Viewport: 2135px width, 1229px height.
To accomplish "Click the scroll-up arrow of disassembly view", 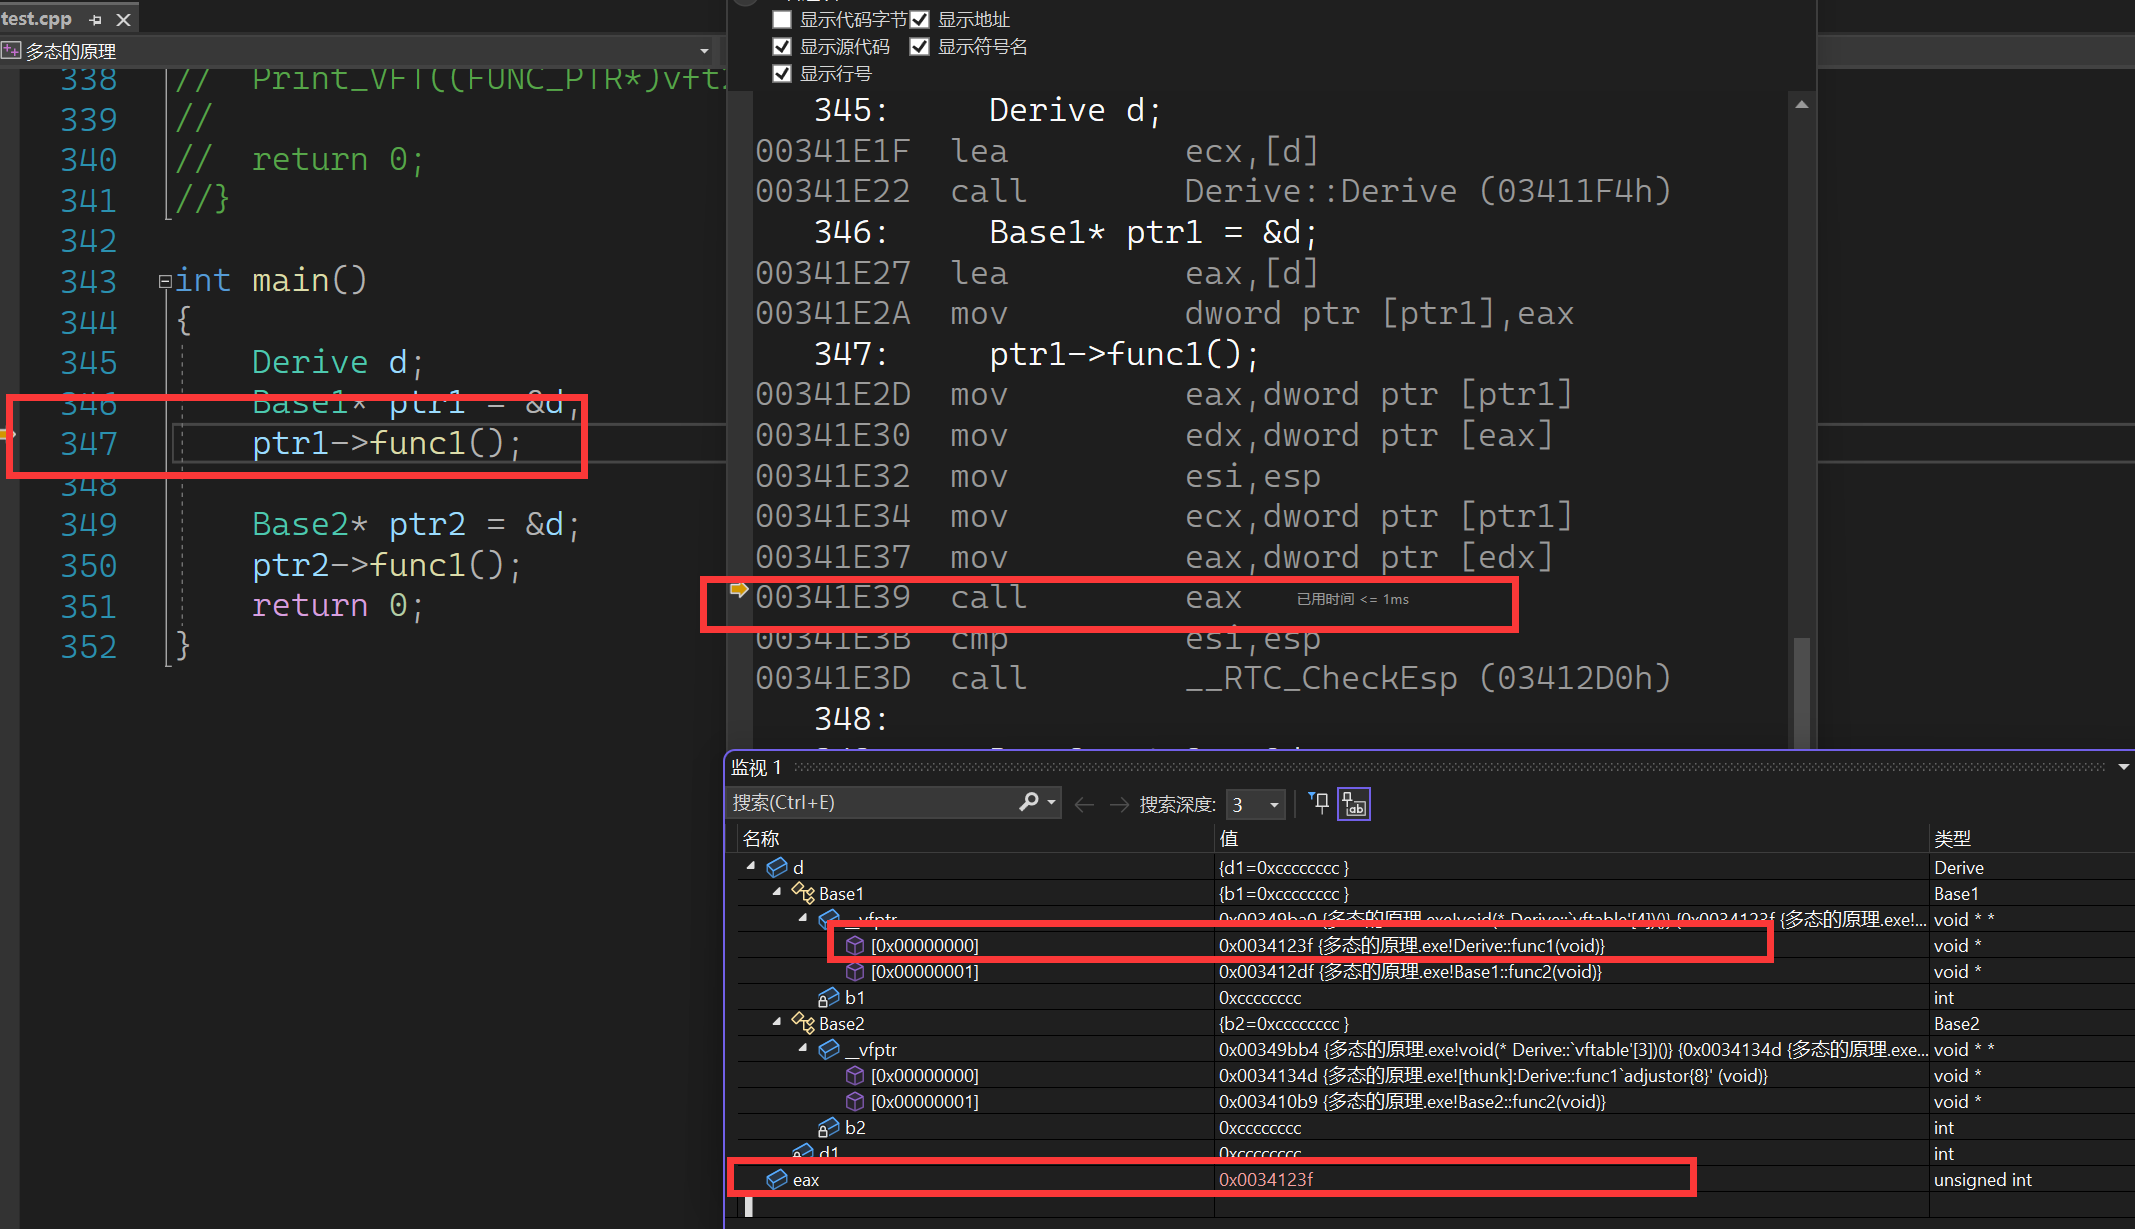I will 1802,104.
